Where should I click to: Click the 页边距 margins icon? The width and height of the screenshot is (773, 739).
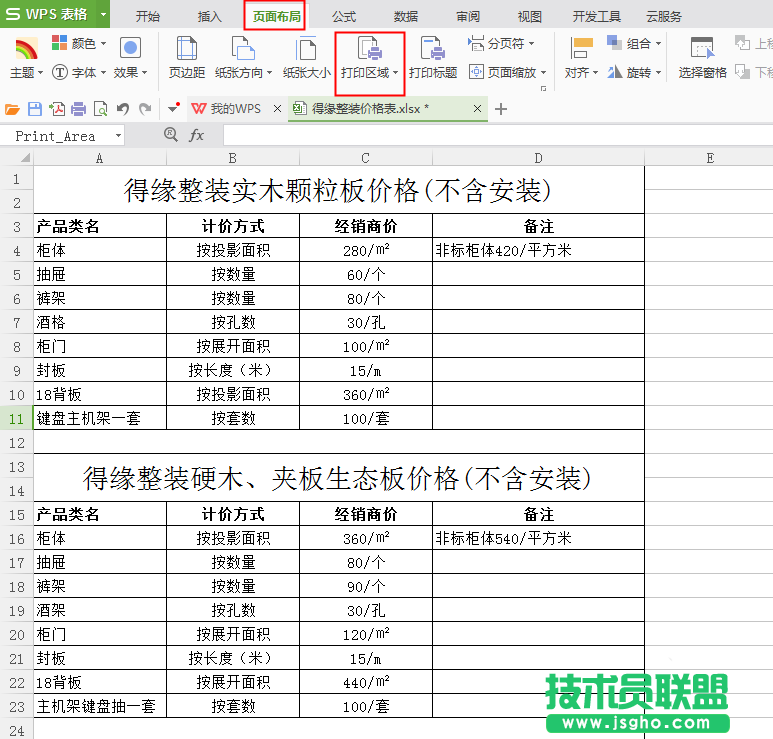coord(186,49)
